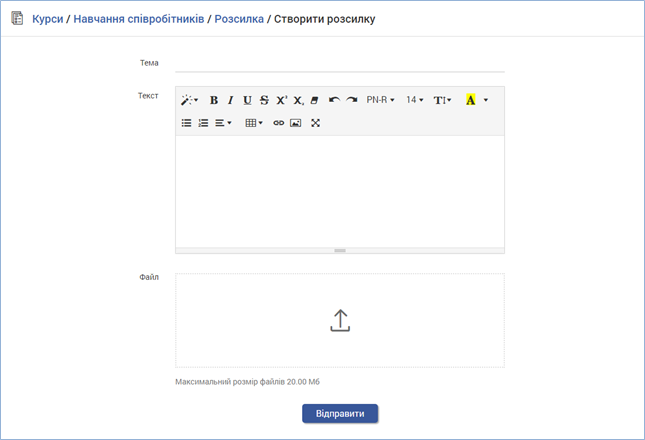Clear formatting with the eraser icon

coord(314,100)
